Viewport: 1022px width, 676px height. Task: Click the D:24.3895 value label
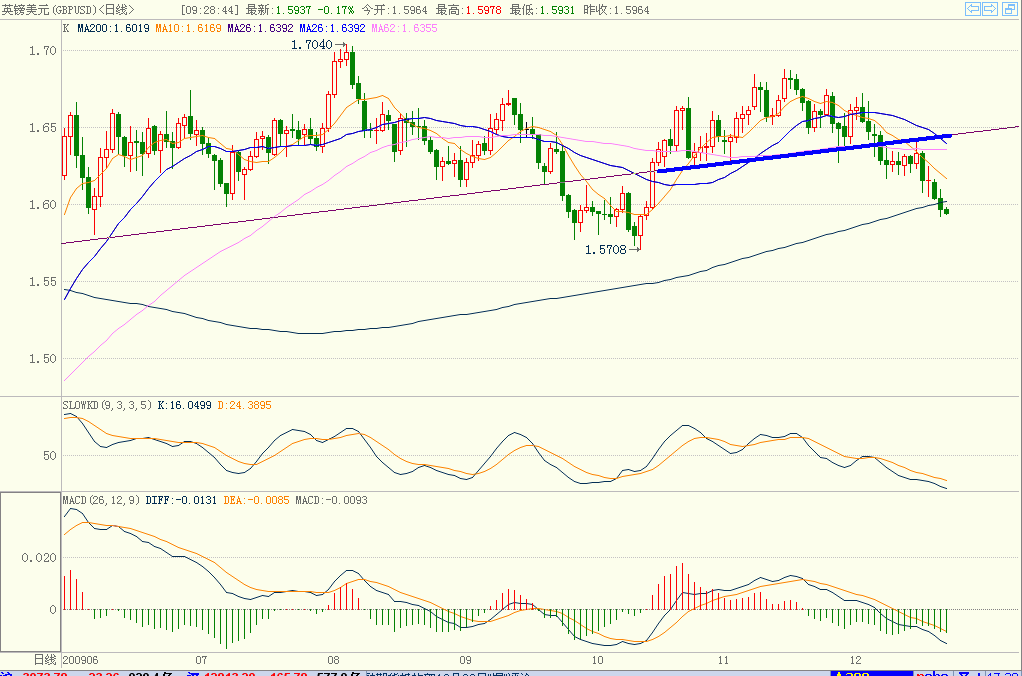(x=244, y=405)
